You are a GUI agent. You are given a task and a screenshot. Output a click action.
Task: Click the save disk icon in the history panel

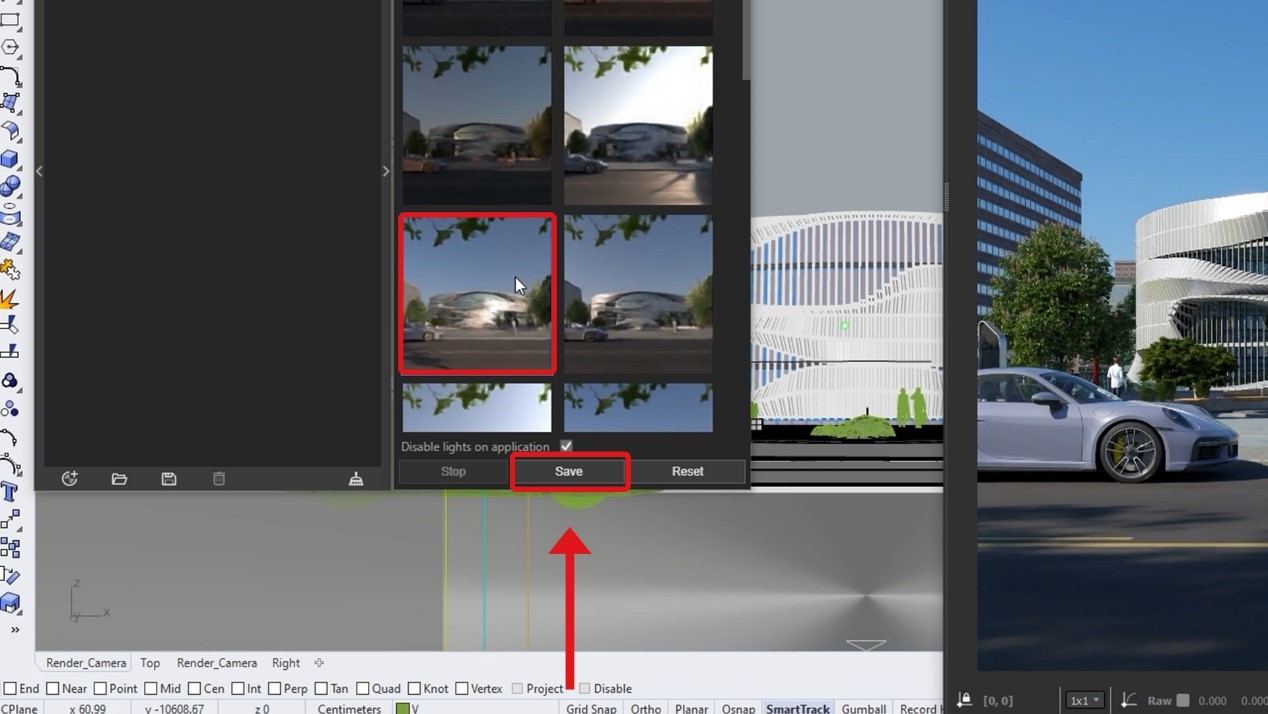click(169, 479)
